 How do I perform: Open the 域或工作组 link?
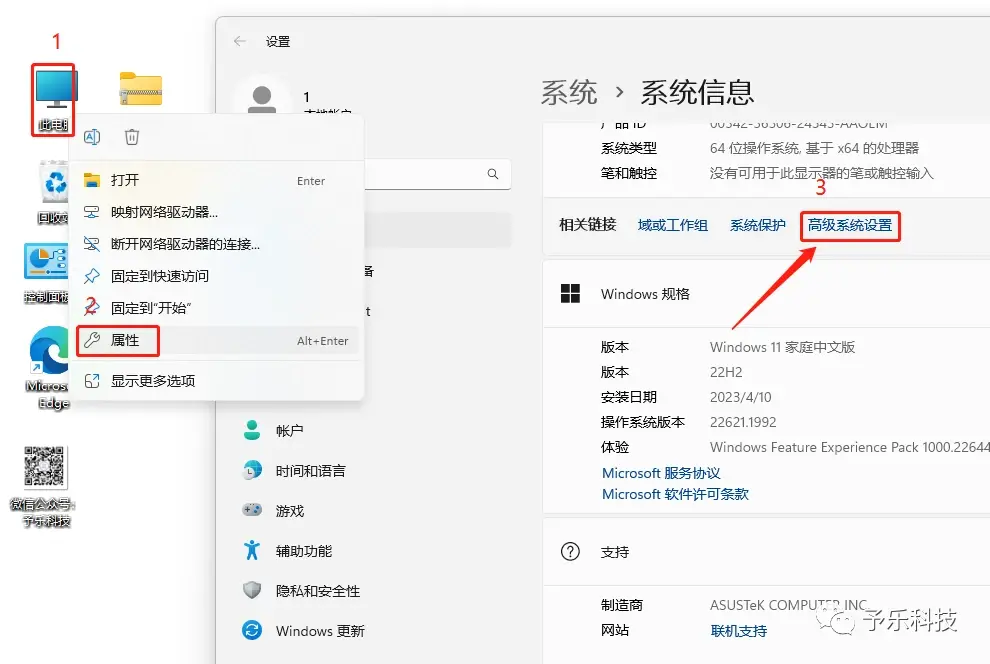[672, 225]
